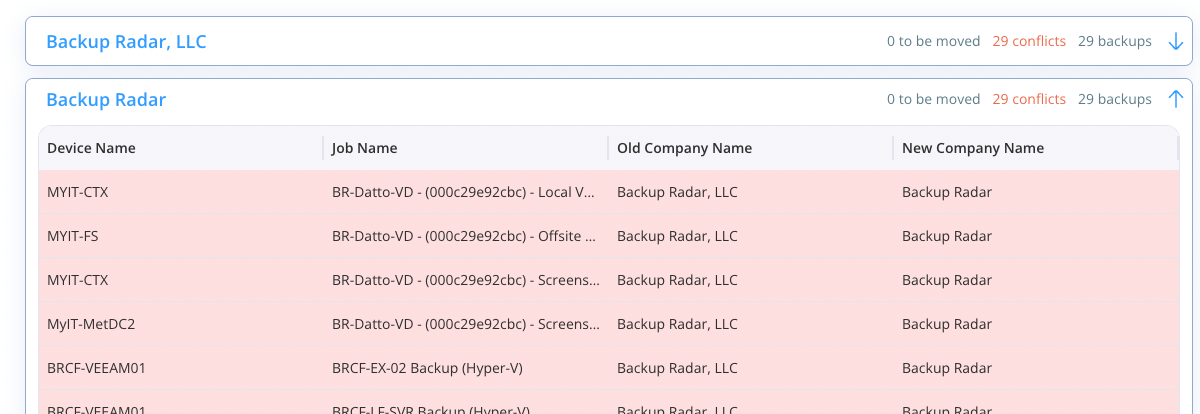Click new company name in the MyIT-MetDC2 row
The width and height of the screenshot is (1200, 414).
point(947,324)
